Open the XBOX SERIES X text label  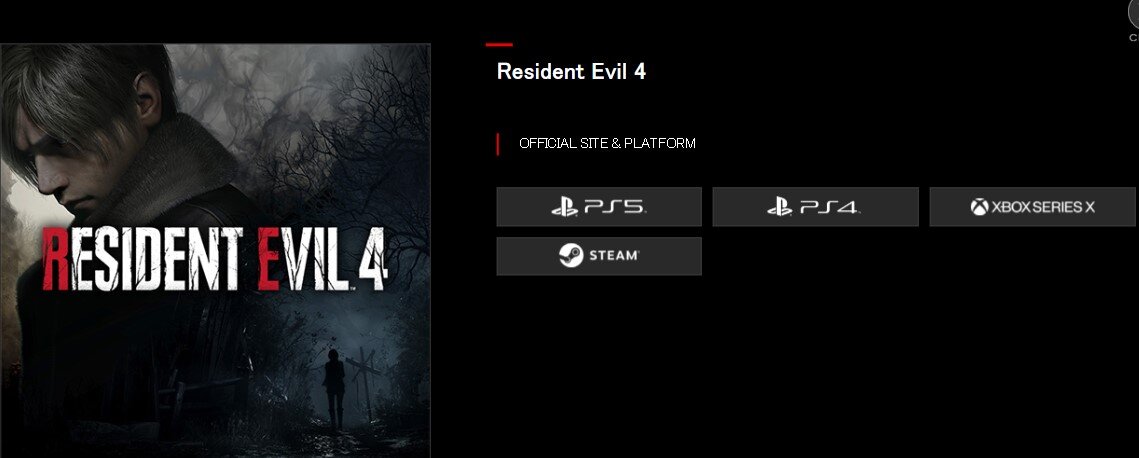coord(1043,207)
